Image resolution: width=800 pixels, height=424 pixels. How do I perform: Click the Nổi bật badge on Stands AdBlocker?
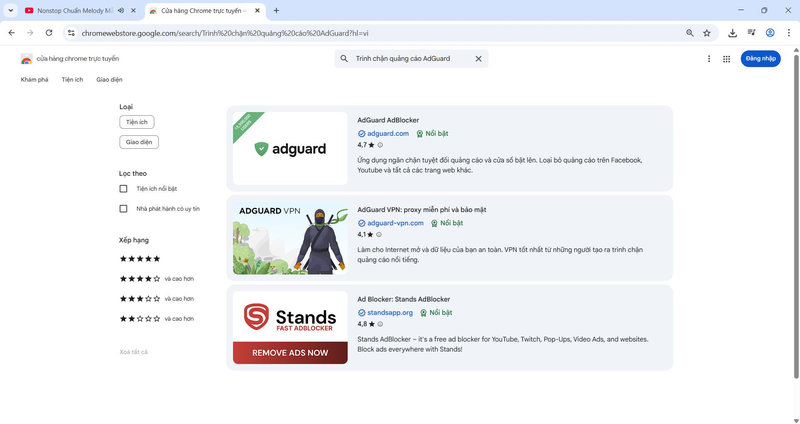click(x=436, y=313)
